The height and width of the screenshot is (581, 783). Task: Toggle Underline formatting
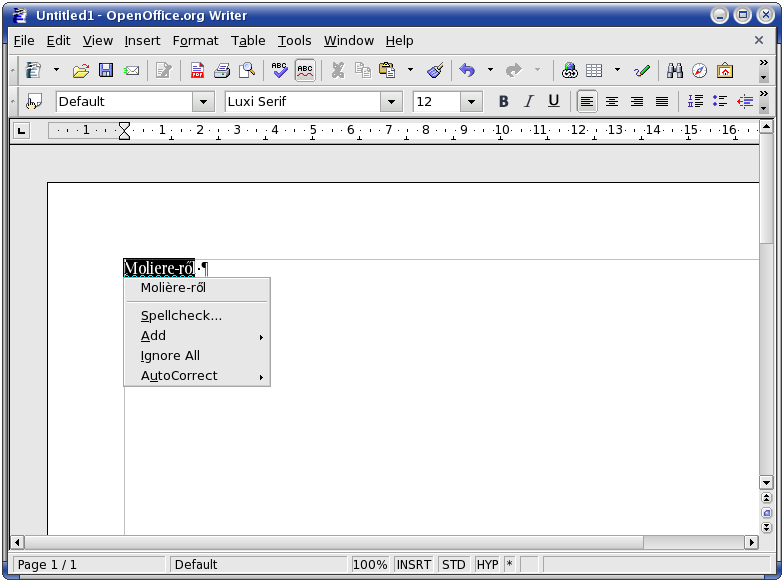tap(553, 101)
